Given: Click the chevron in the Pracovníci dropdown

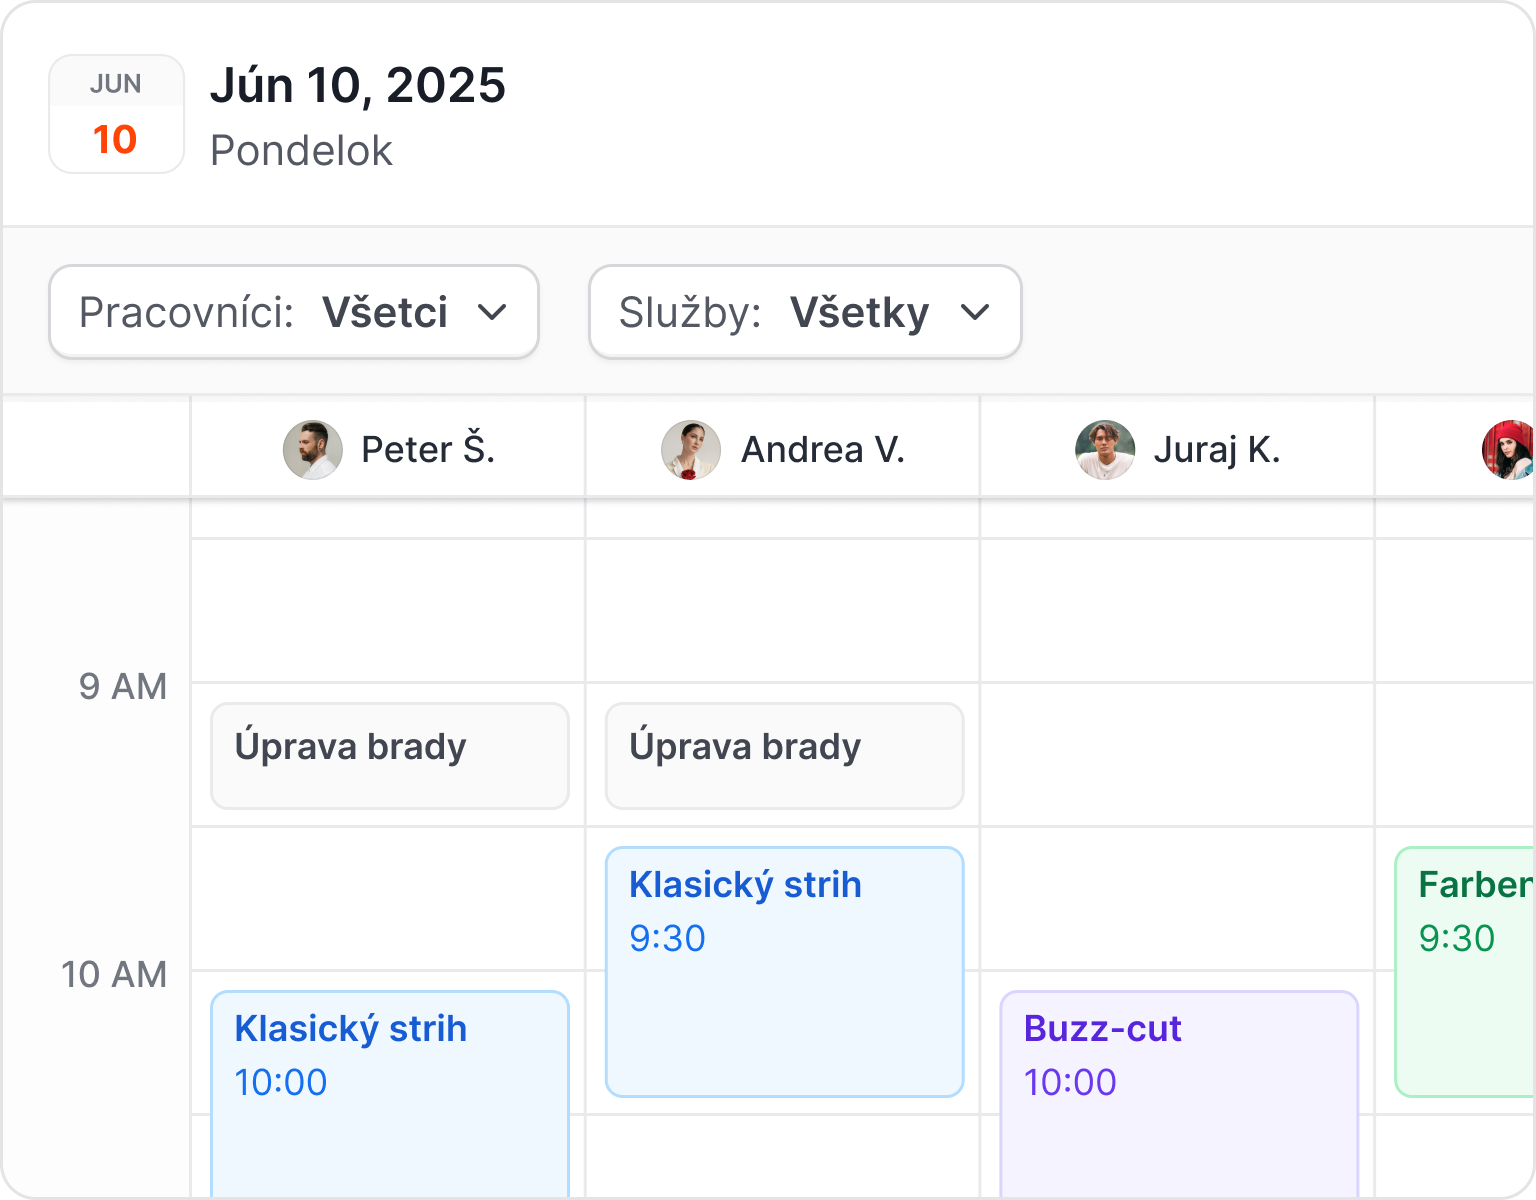Looking at the screenshot, I should tap(492, 312).
